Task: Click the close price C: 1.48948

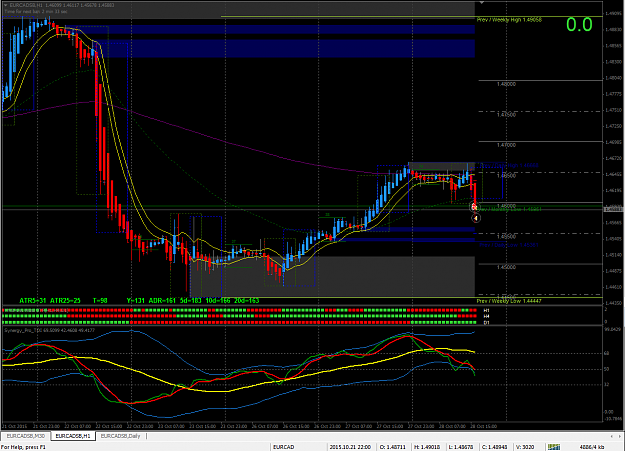Action: pos(497,447)
